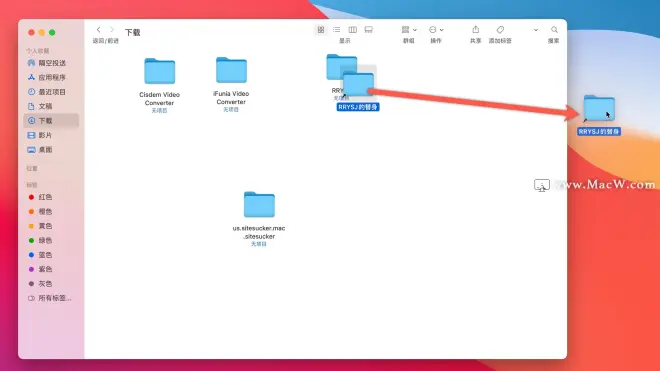Select the iFunia Video Converter folder icon
This screenshot has height=371, width=660.
pyautogui.click(x=231, y=70)
